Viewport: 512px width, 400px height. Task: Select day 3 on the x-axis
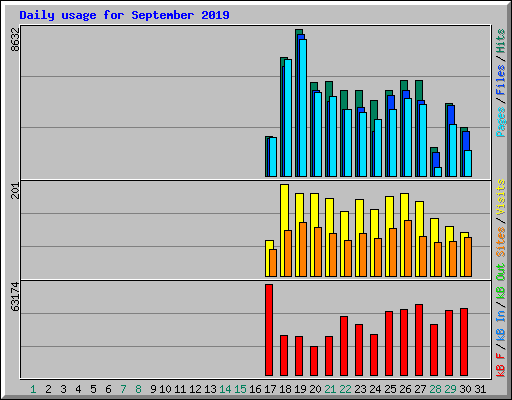pos(63,389)
